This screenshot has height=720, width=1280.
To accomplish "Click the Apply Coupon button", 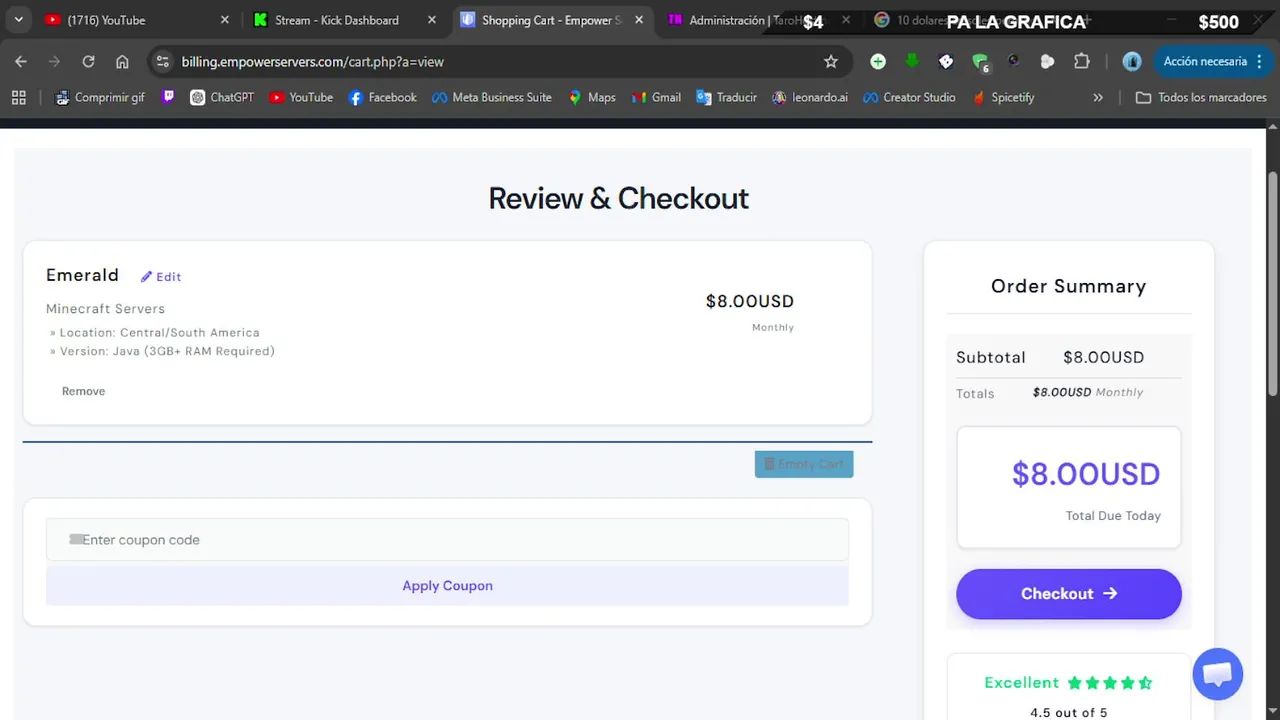I will click(447, 586).
